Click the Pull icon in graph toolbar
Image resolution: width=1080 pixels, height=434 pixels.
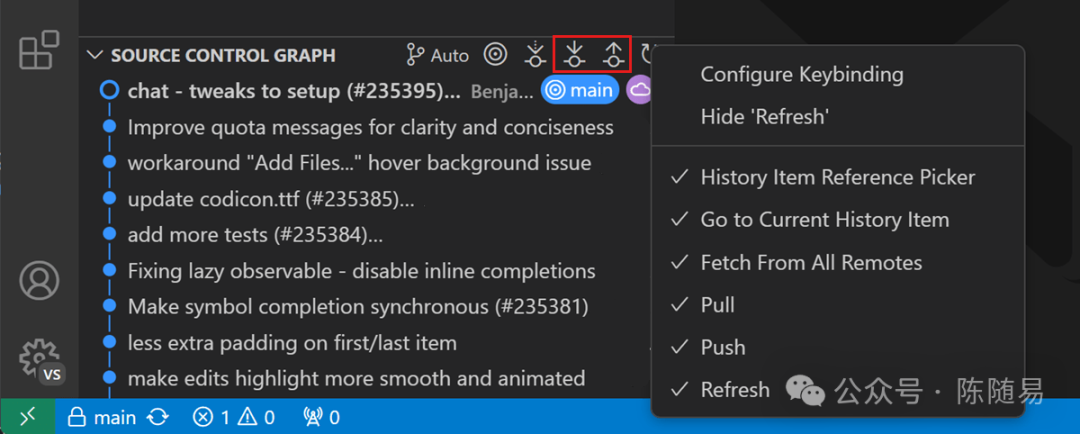click(574, 54)
